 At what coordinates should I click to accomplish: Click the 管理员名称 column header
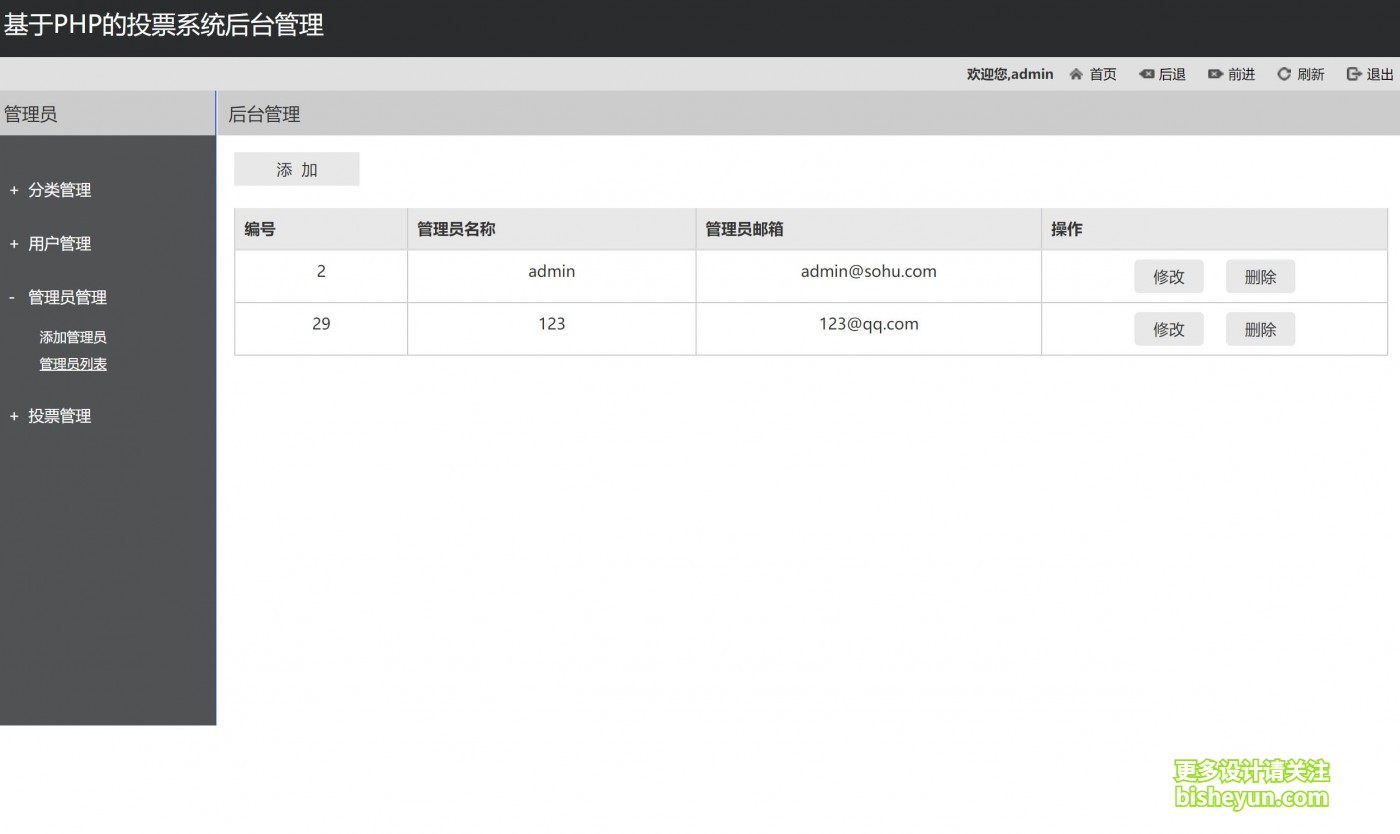pyautogui.click(x=552, y=229)
